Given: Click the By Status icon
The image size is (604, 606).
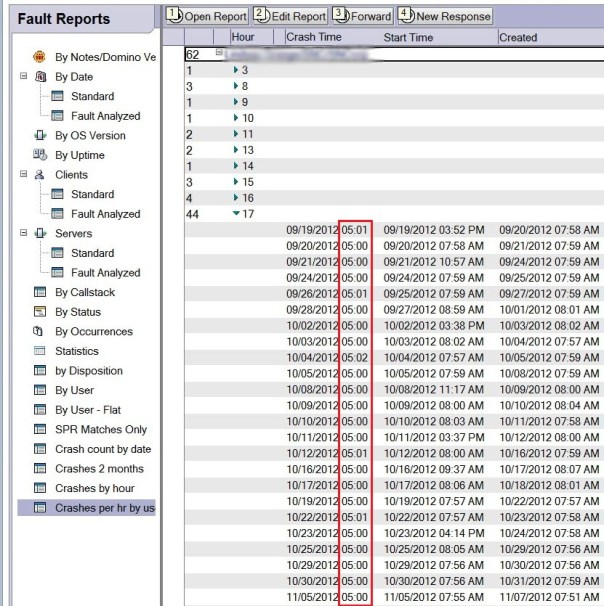Looking at the screenshot, I should coord(40,312).
